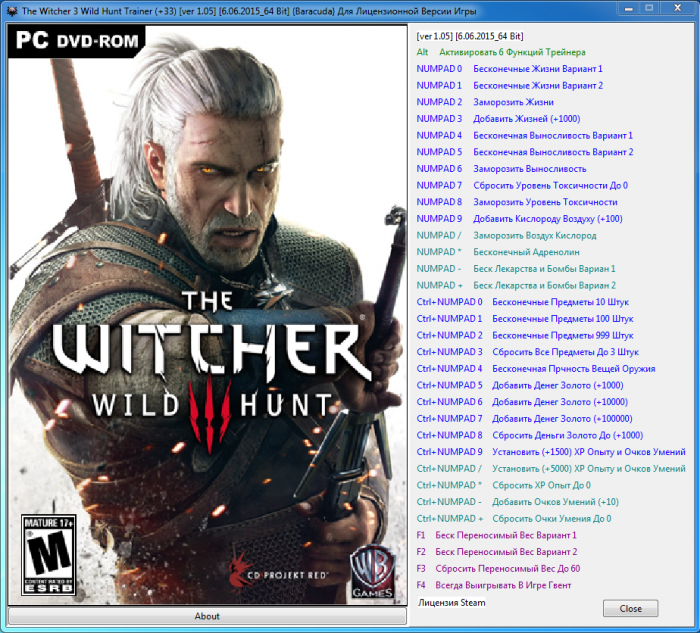700x633 pixels.
Task: Click 'Ctrl+NUMPAD / Установить (+5000) XP' line
Action: (551, 469)
